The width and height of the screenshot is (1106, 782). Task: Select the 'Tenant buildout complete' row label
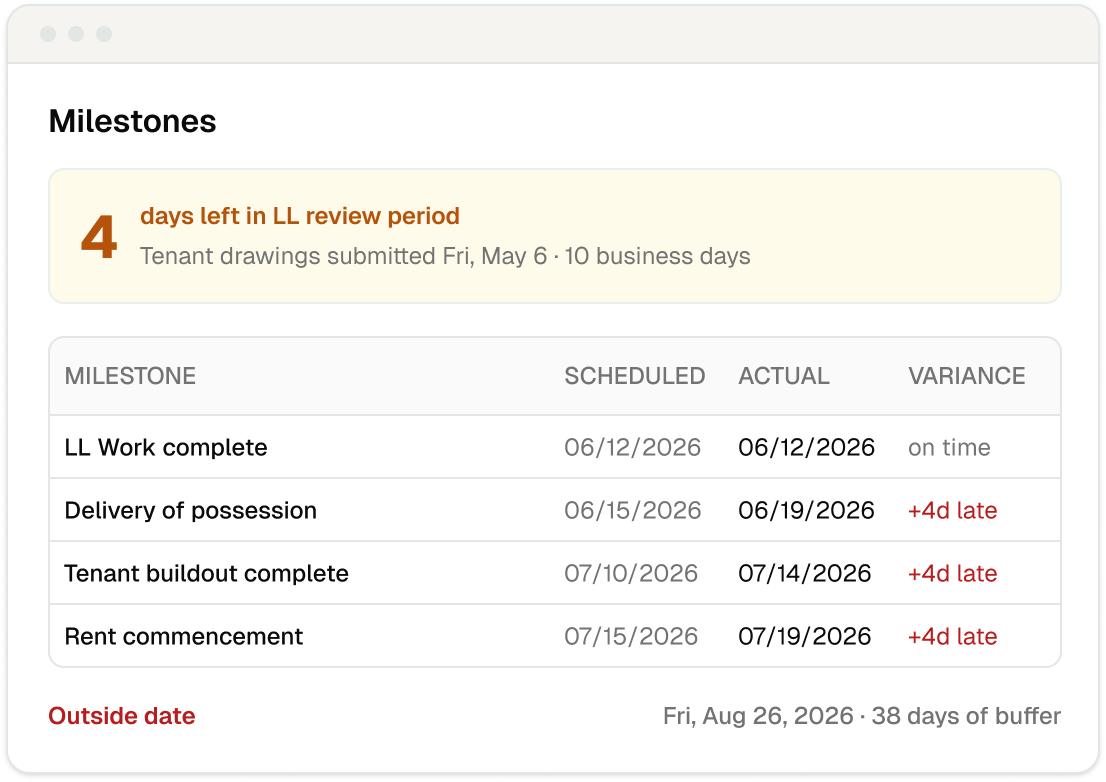pyautogui.click(x=207, y=573)
